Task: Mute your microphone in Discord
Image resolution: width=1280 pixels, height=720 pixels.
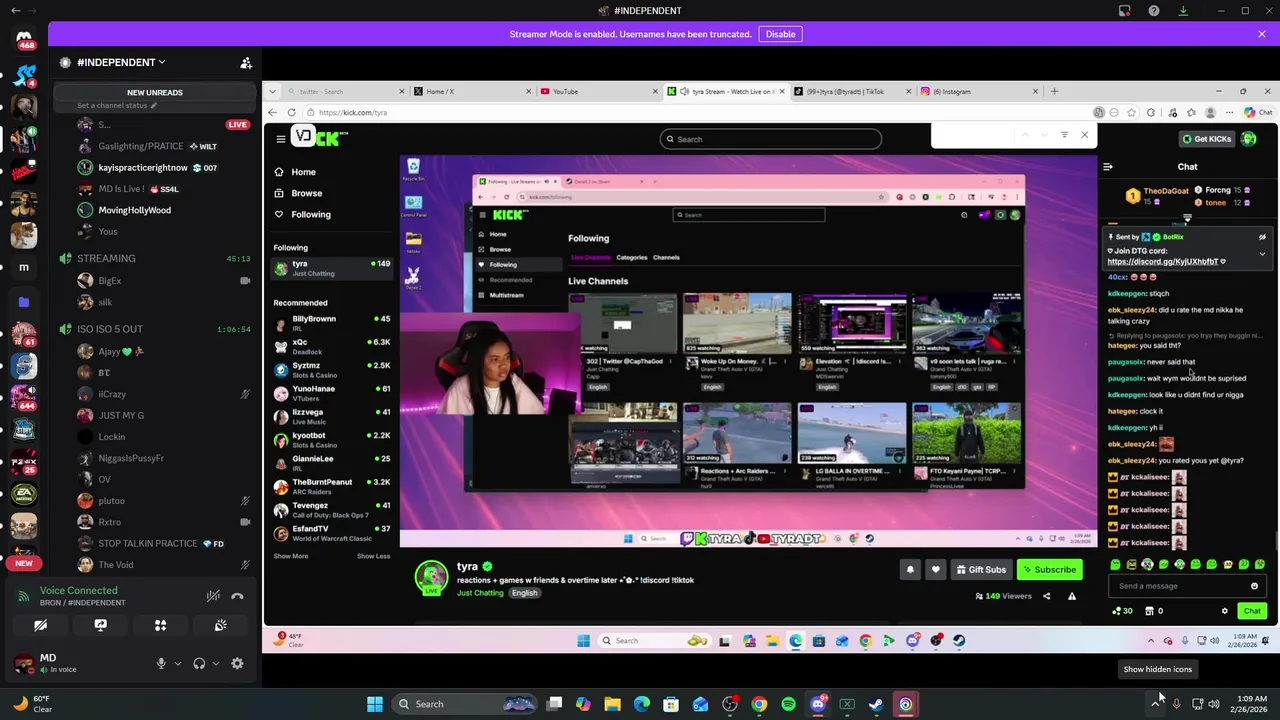Action: (161, 663)
